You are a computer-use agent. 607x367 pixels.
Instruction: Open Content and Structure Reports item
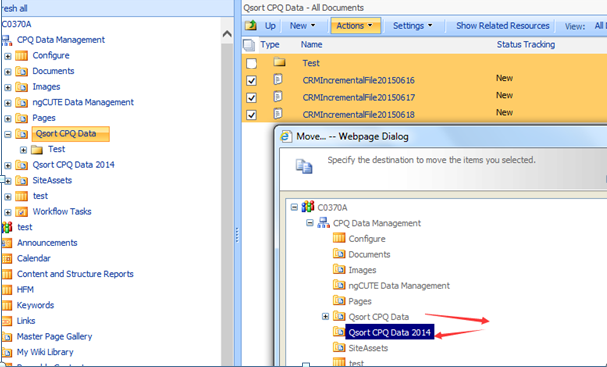tap(75, 274)
